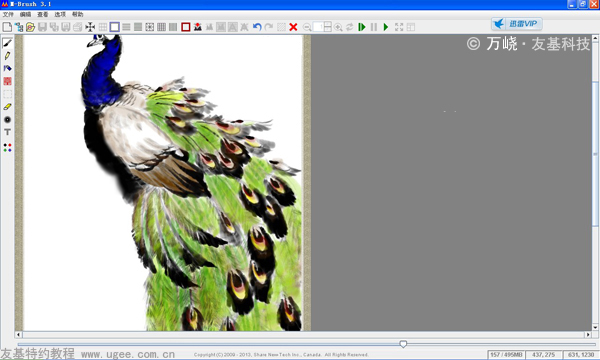Open the 选项 (Options) menu
Screen dimensions: 600x360
60,15
